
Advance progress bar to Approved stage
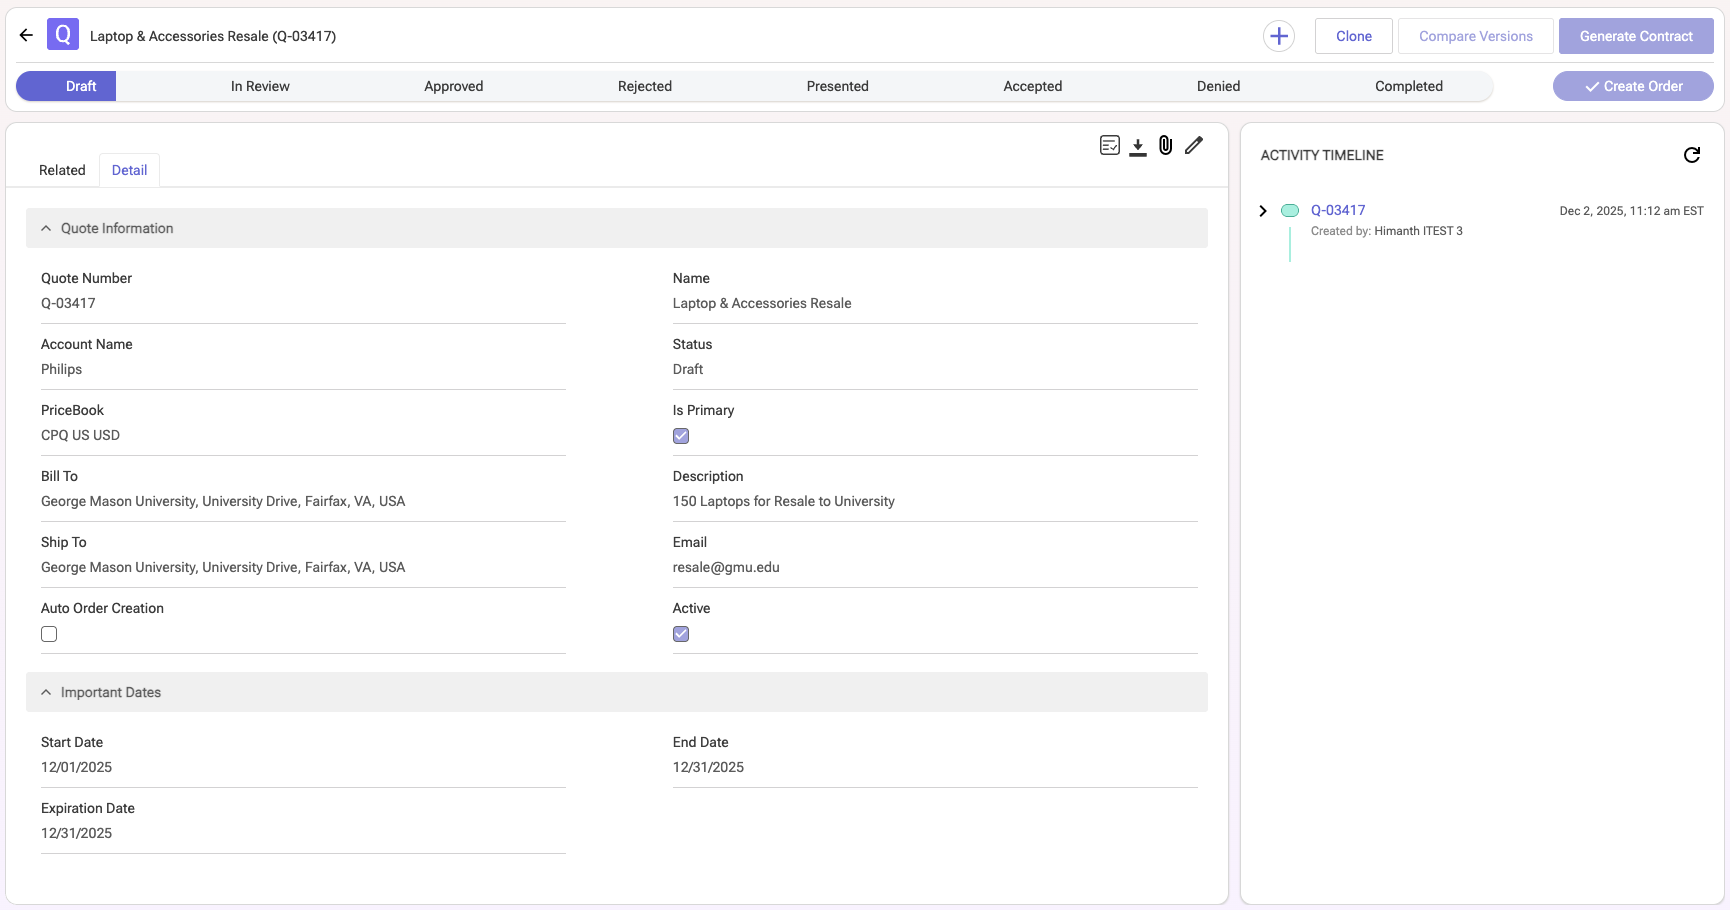point(453,86)
